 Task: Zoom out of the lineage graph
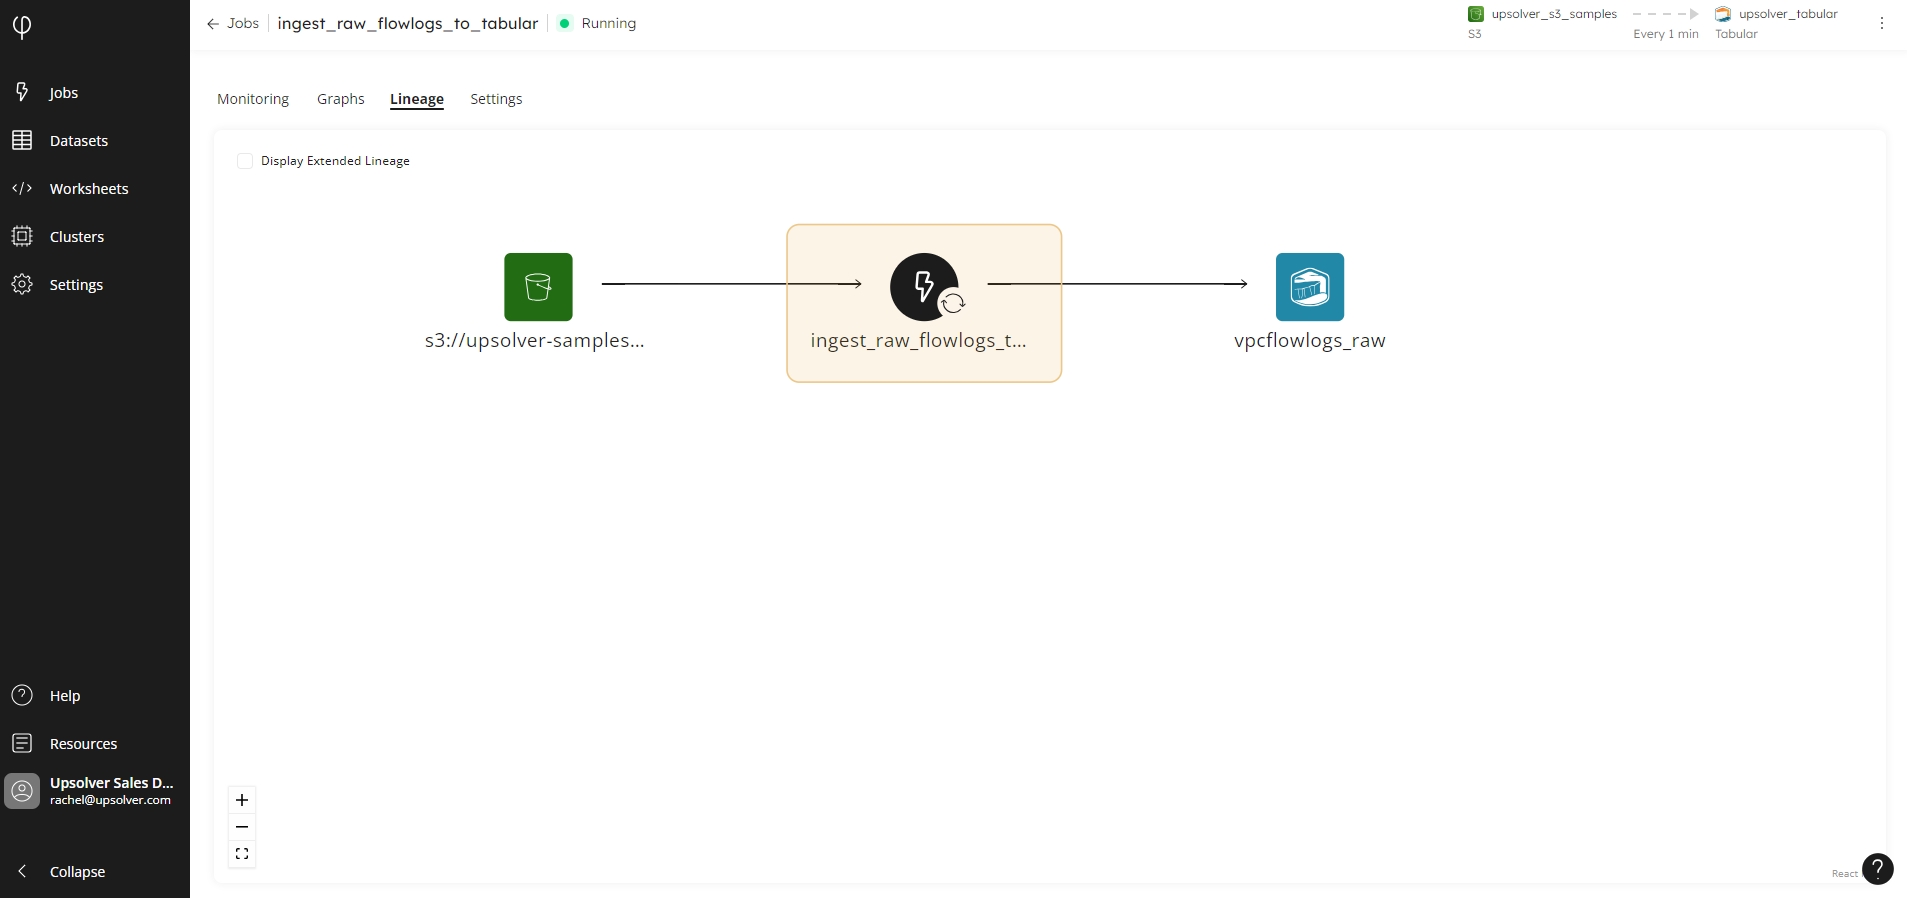tap(242, 827)
